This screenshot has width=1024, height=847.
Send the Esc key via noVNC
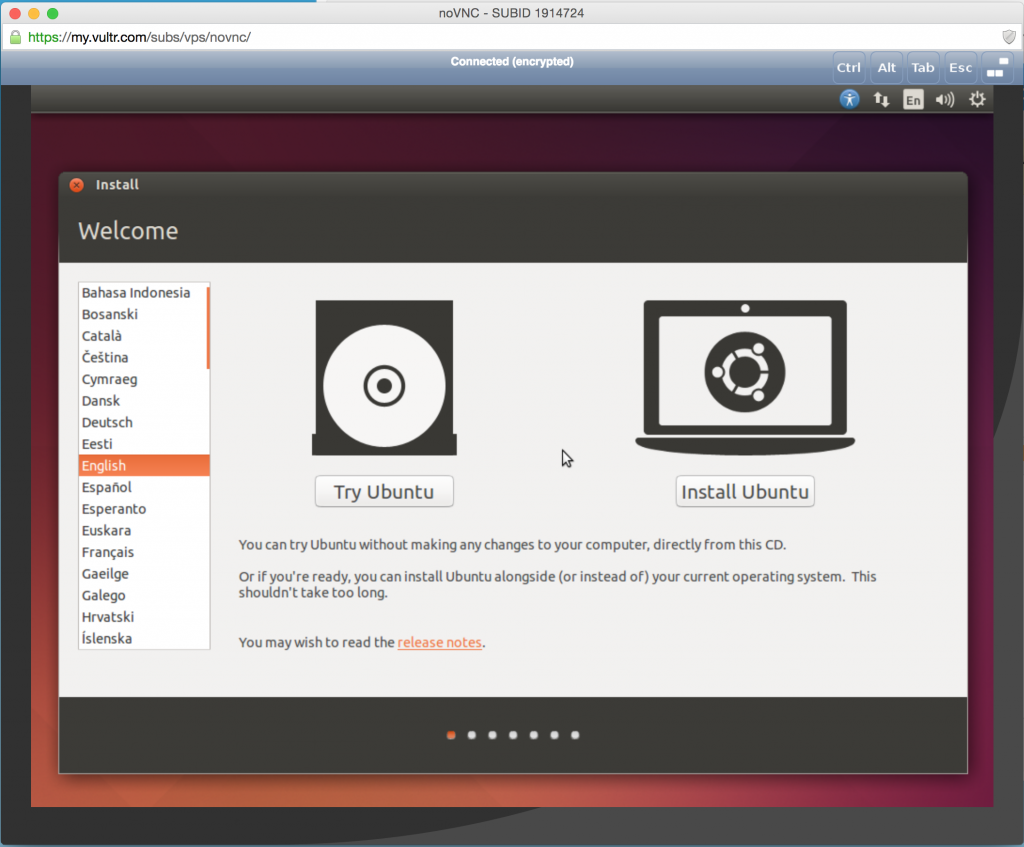pyautogui.click(x=960, y=67)
